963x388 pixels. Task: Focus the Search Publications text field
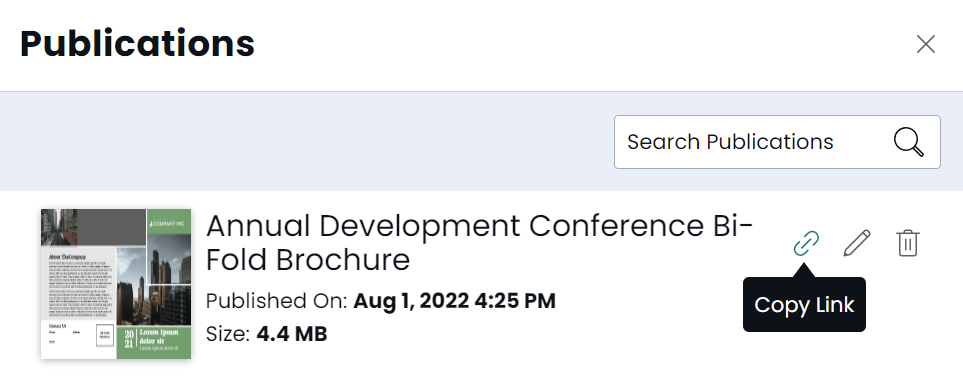777,142
